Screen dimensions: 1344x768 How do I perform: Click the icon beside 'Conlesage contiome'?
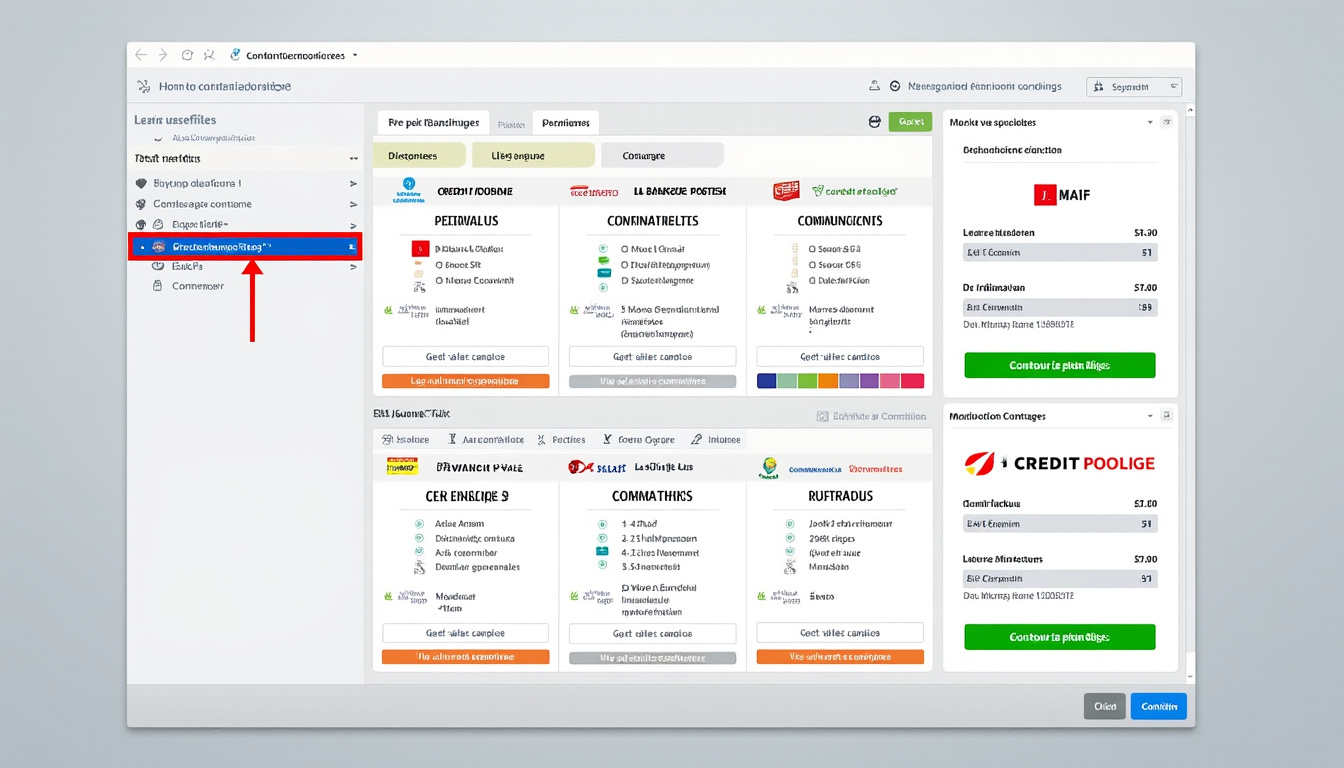[141, 204]
